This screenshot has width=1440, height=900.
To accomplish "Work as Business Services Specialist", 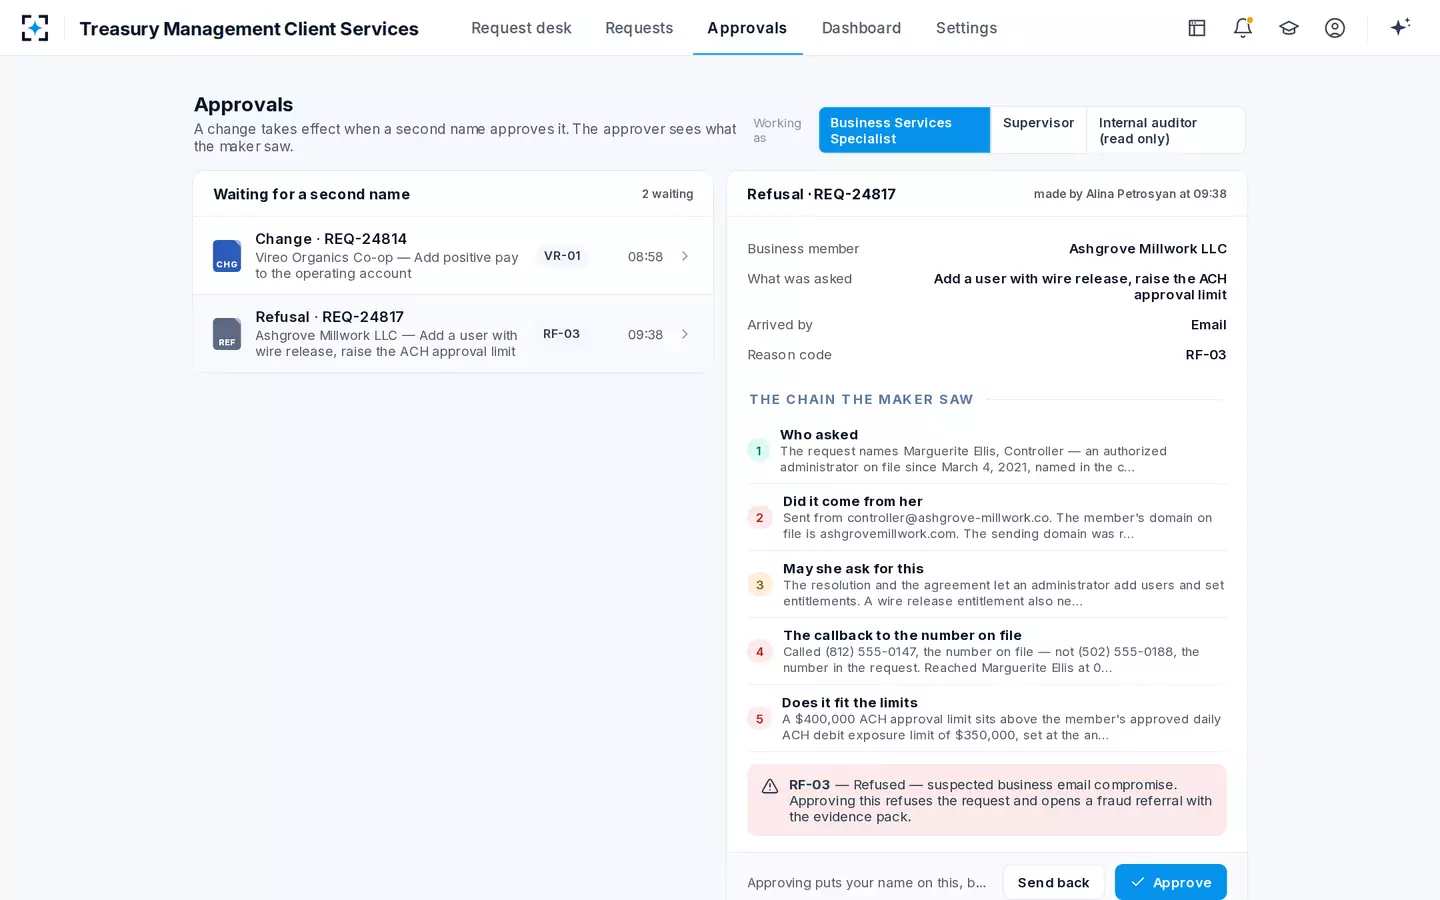I will pyautogui.click(x=904, y=130).
